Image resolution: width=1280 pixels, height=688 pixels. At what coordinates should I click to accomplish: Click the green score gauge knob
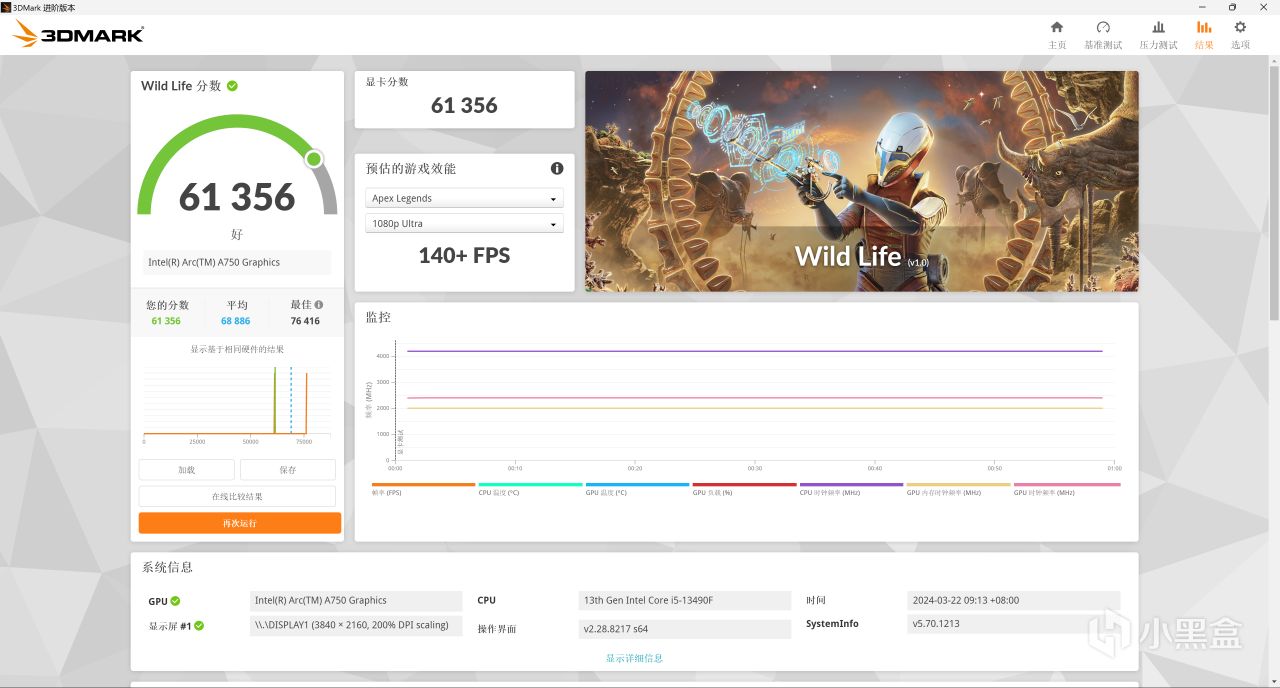[314, 159]
